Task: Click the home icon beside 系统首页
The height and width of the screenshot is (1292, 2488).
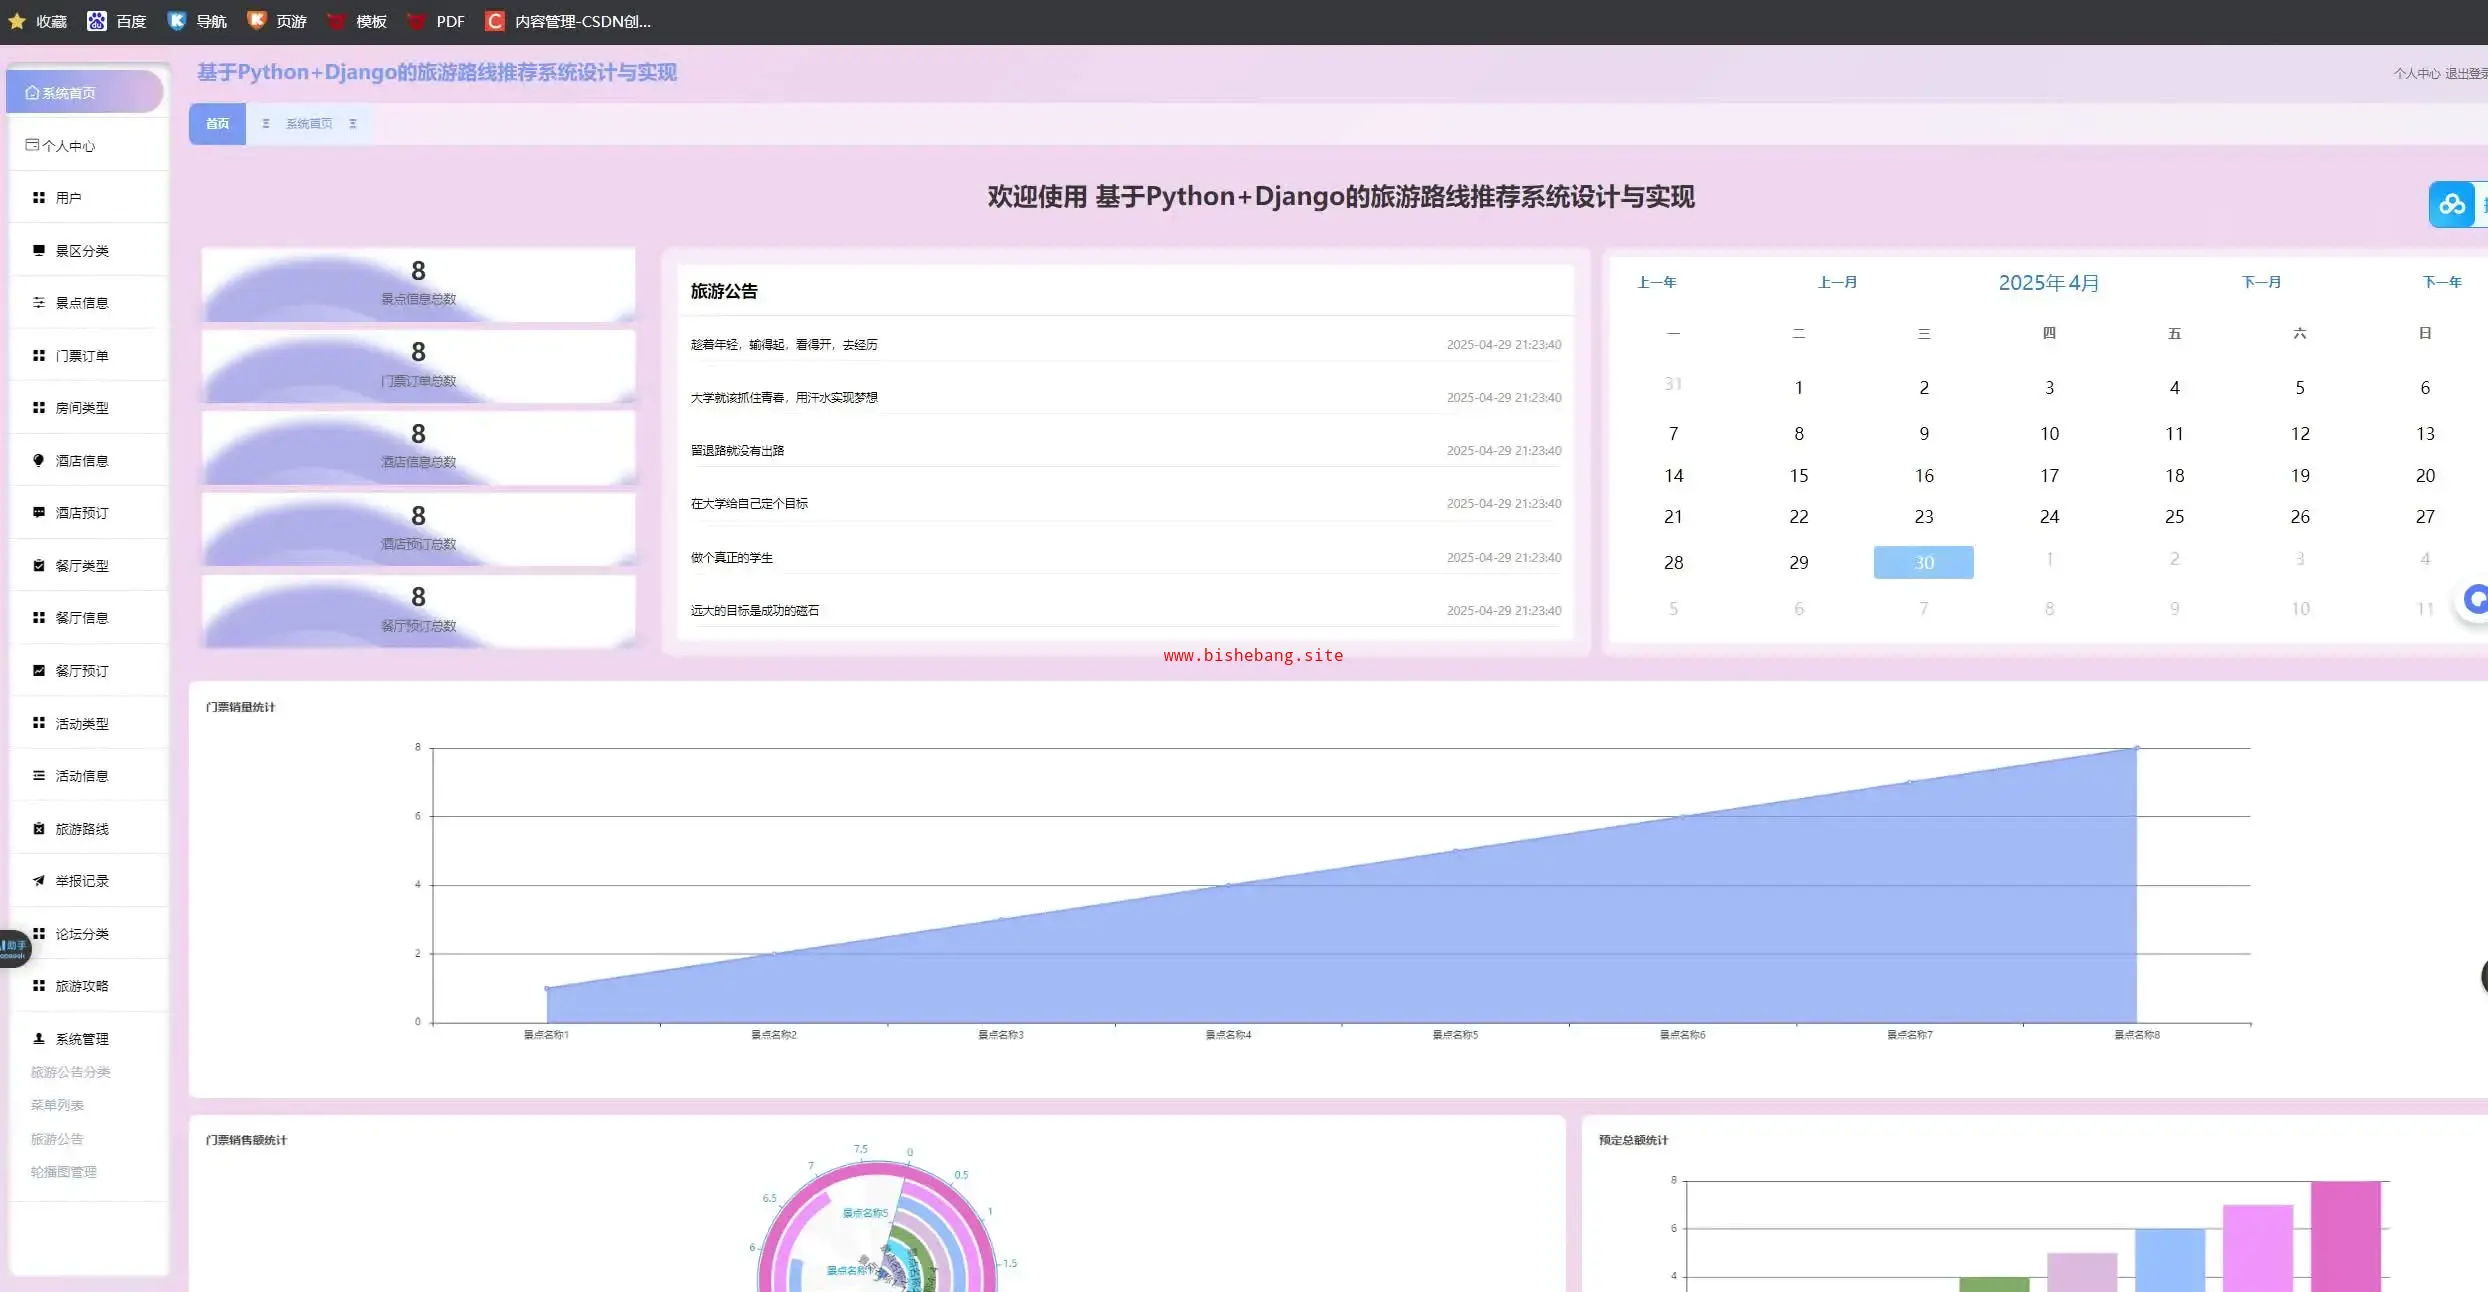Action: pos(32,93)
